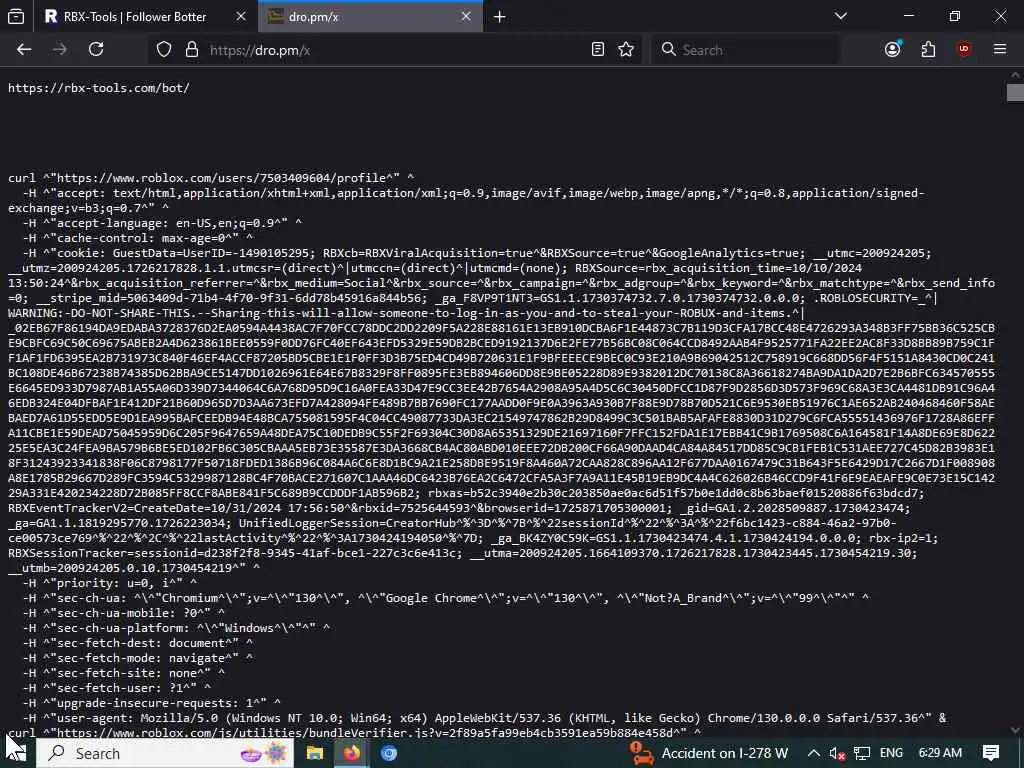Toggle reader view for this page
Viewport: 1024px width, 768px height.
598,50
